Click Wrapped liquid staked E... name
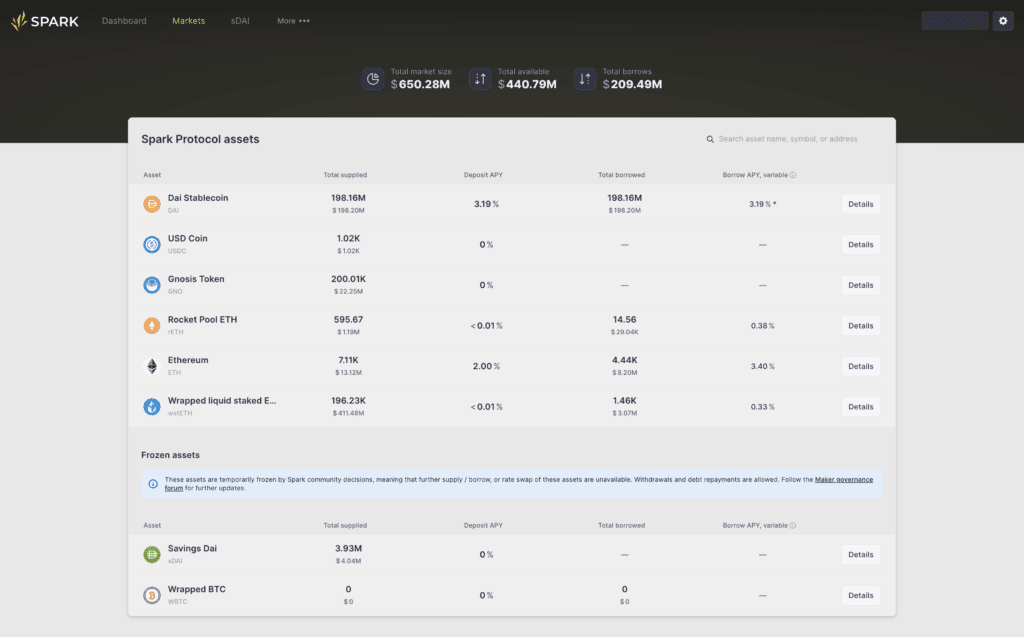The width and height of the screenshot is (1024, 637). coord(222,400)
